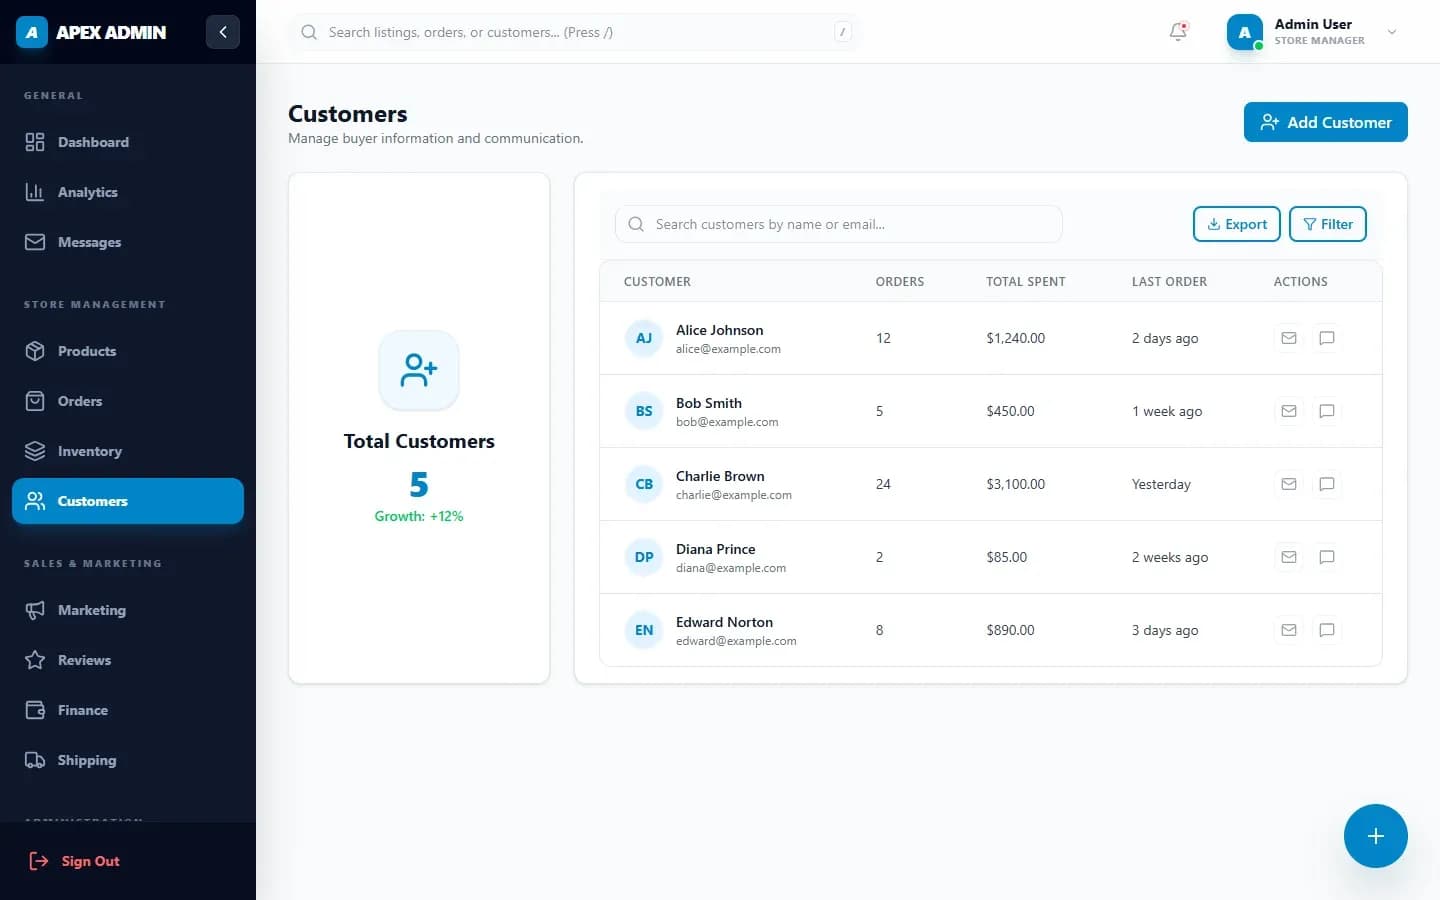The height and width of the screenshot is (900, 1440).
Task: Click the envelope icon for Charlie Brown
Action: pyautogui.click(x=1289, y=484)
